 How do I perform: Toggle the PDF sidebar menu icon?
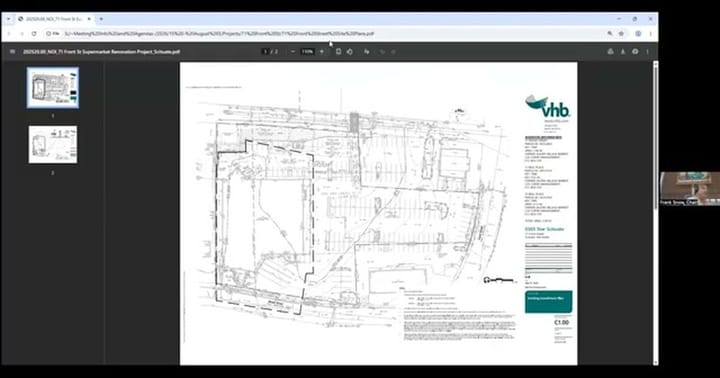click(12, 51)
